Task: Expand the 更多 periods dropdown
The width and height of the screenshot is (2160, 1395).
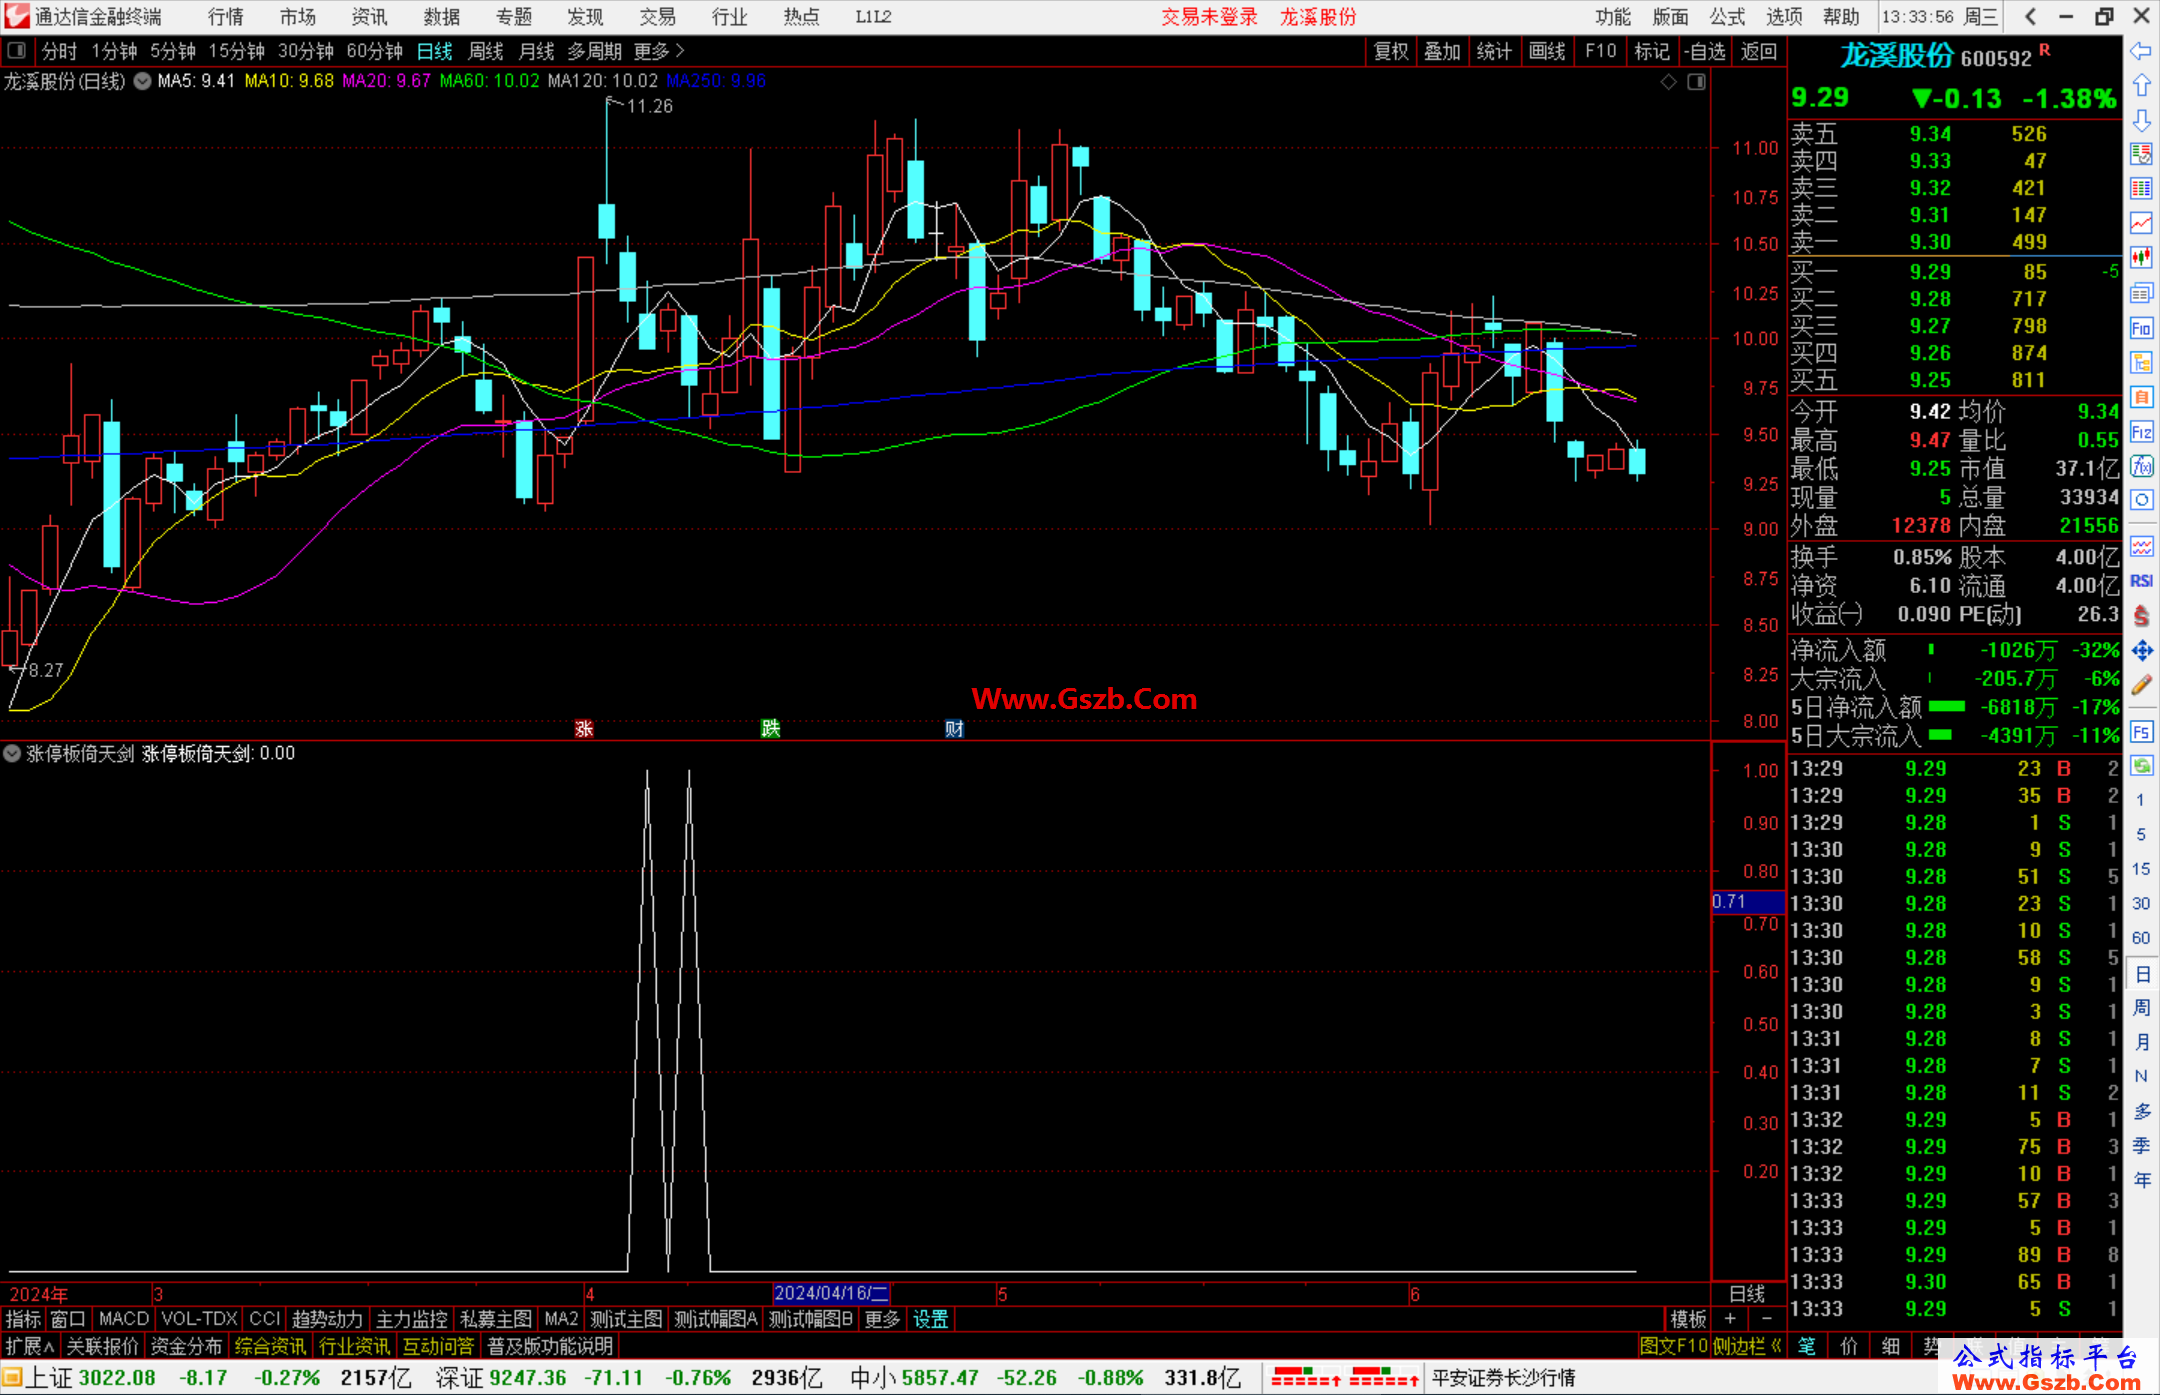Action: (x=659, y=51)
